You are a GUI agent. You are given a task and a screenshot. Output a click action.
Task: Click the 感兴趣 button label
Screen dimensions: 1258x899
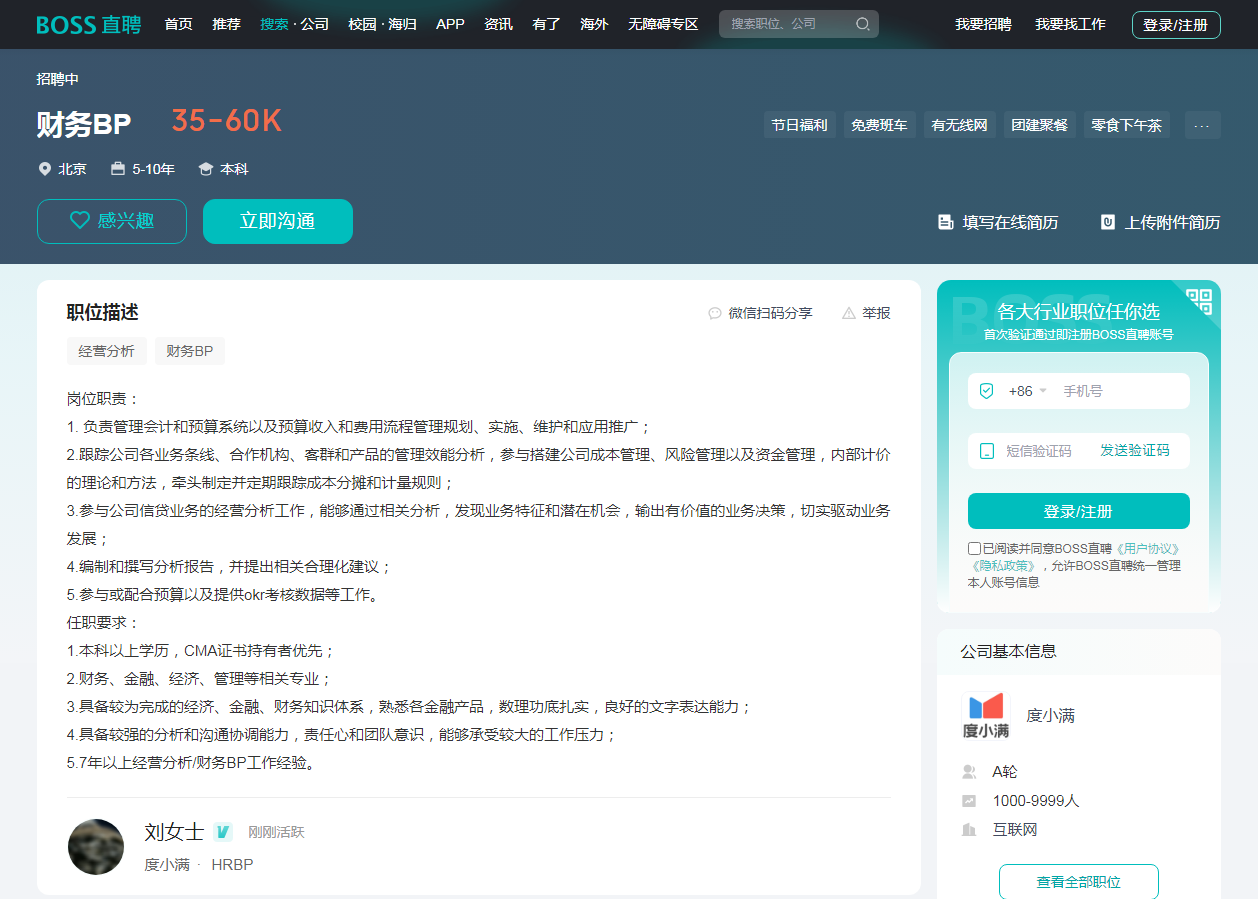click(126, 221)
